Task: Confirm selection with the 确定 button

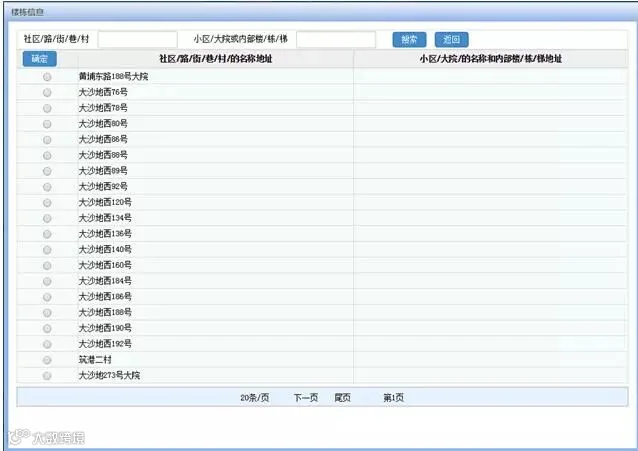Action: 39,59
